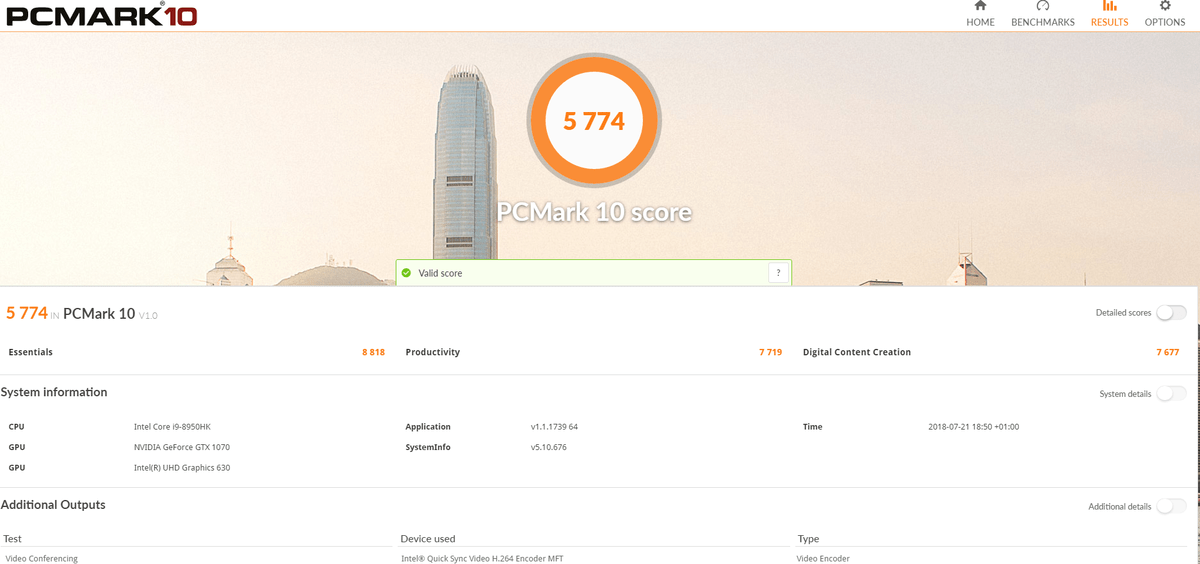Click the orange score circle 5 774

[594, 121]
